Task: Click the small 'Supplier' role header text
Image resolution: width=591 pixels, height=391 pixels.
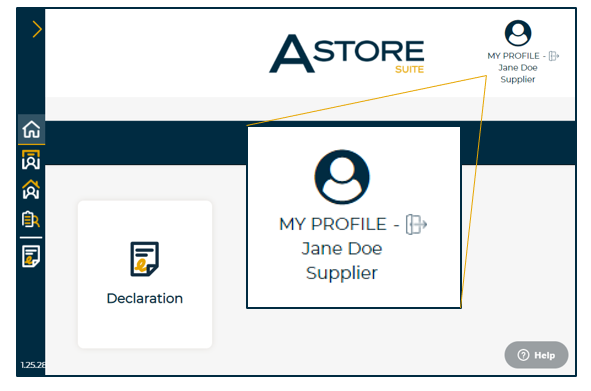Action: [518, 80]
